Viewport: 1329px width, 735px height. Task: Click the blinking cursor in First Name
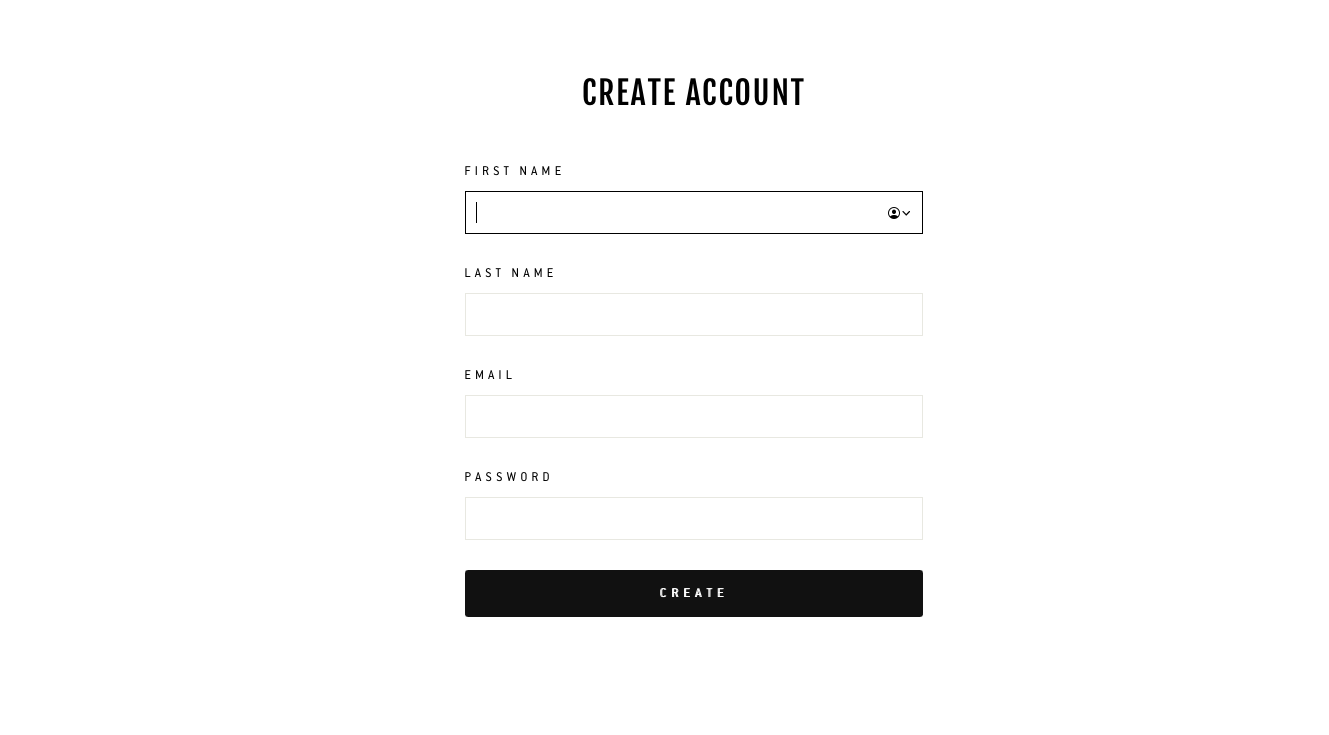coord(477,213)
